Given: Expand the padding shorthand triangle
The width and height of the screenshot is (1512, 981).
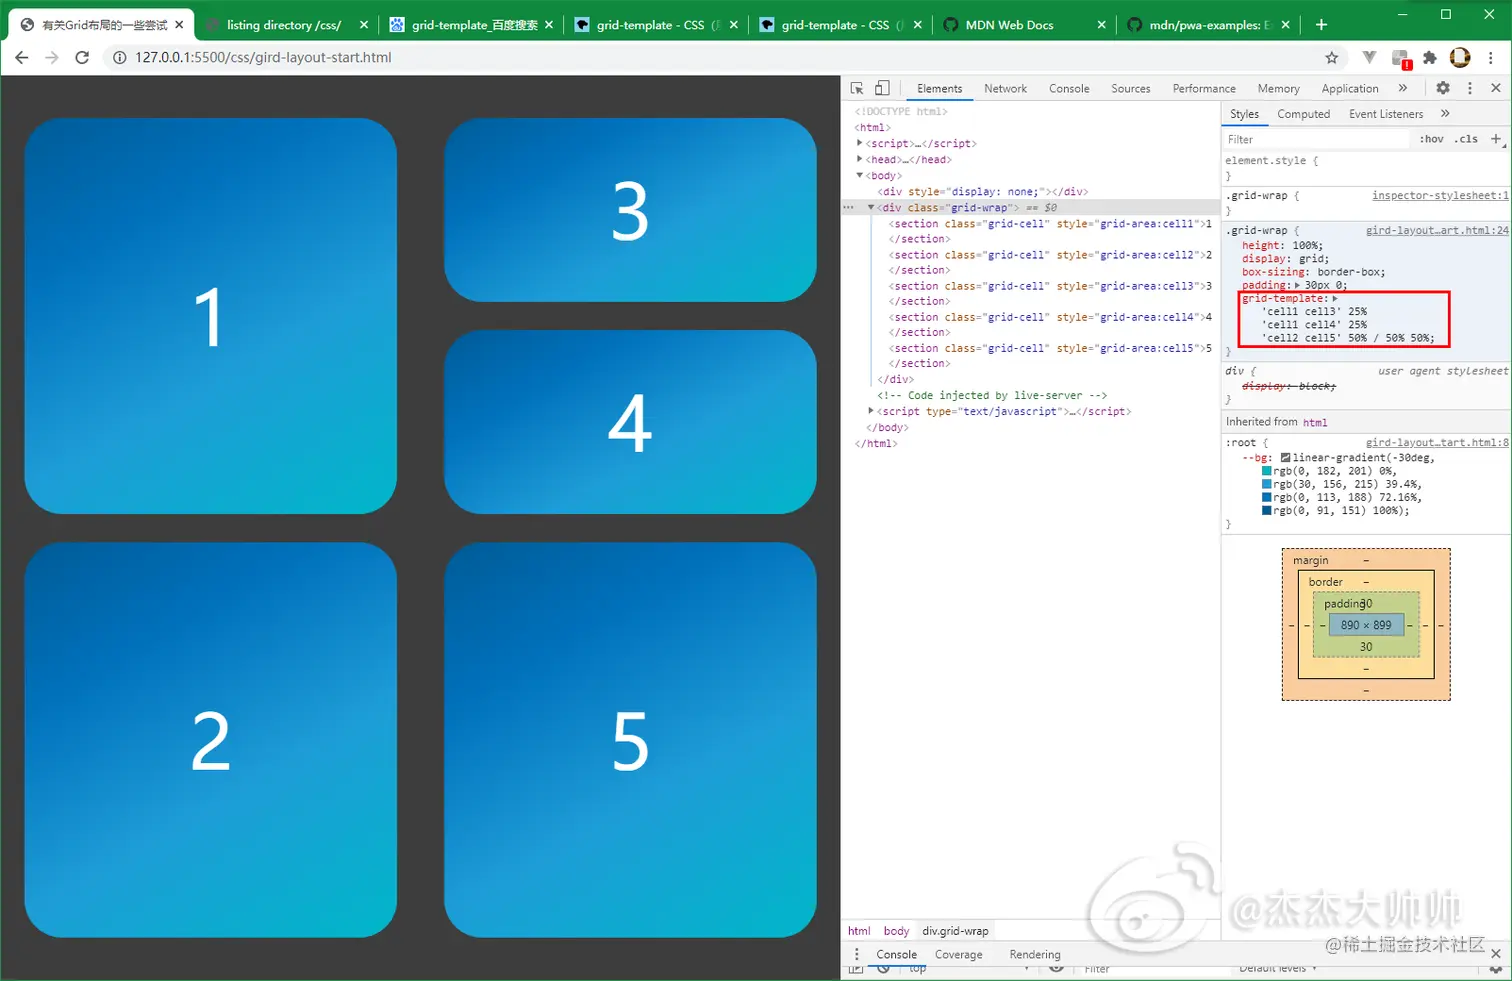Looking at the screenshot, I should tap(1298, 285).
